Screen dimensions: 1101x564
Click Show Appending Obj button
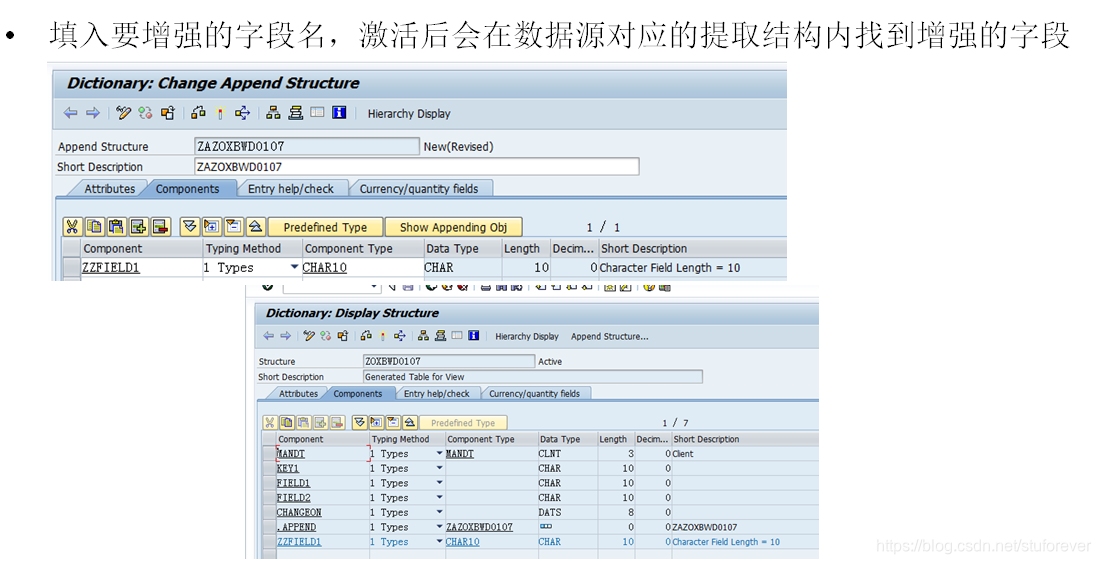[454, 227]
